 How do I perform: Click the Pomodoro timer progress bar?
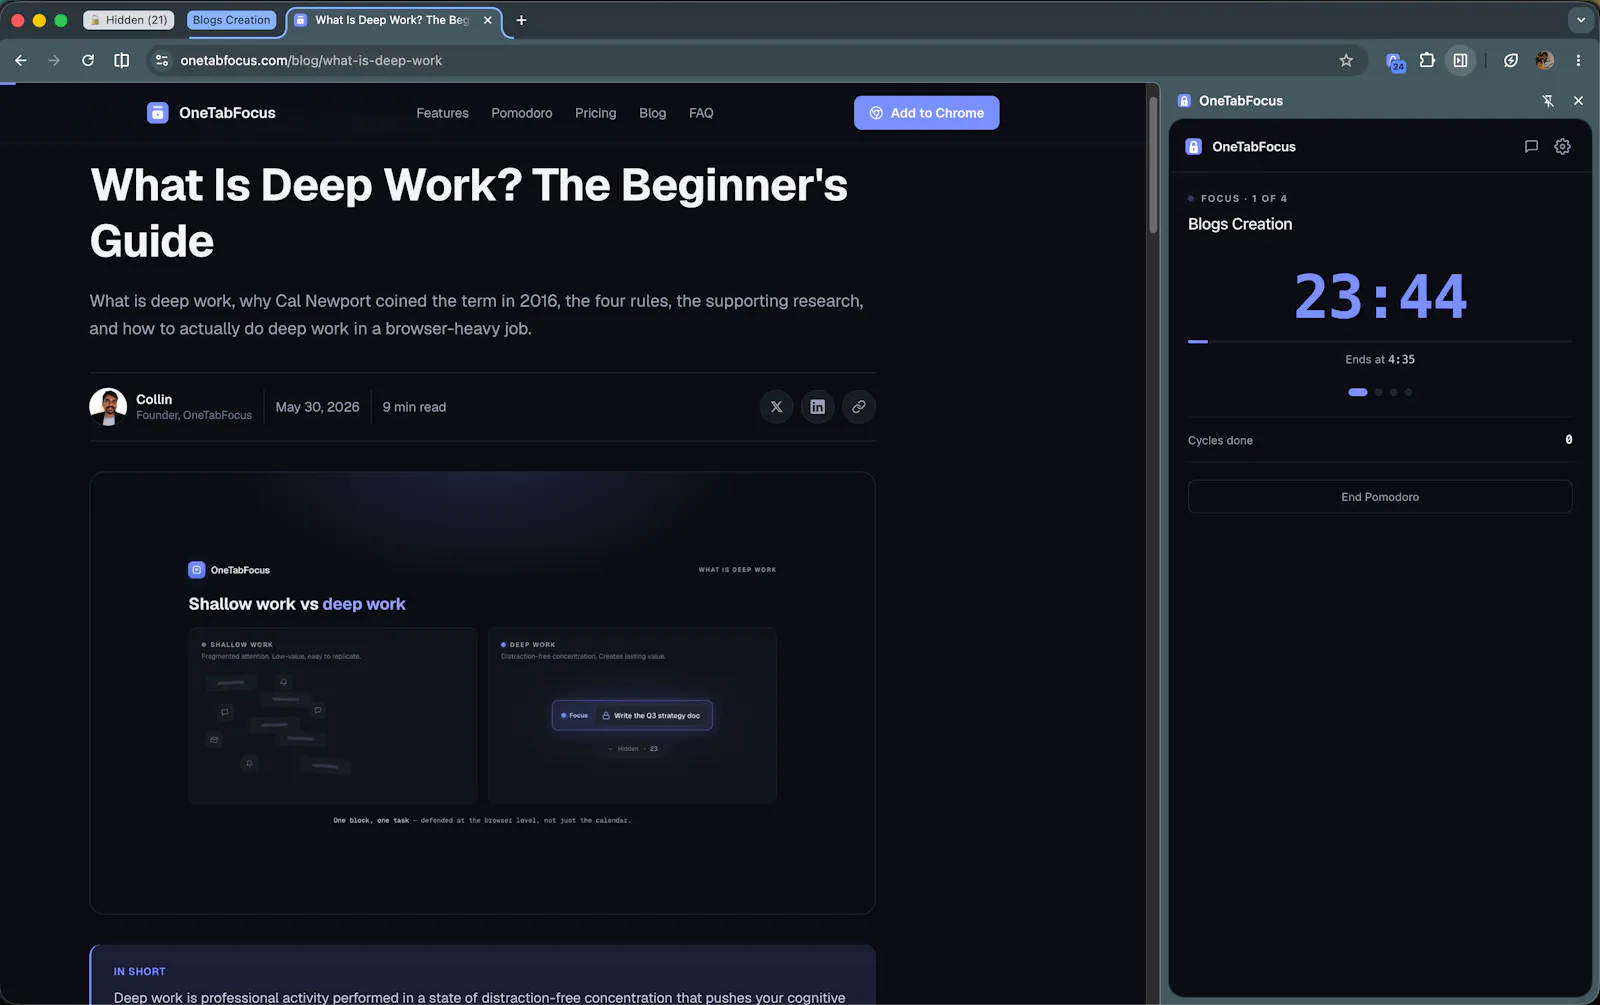click(x=1380, y=342)
